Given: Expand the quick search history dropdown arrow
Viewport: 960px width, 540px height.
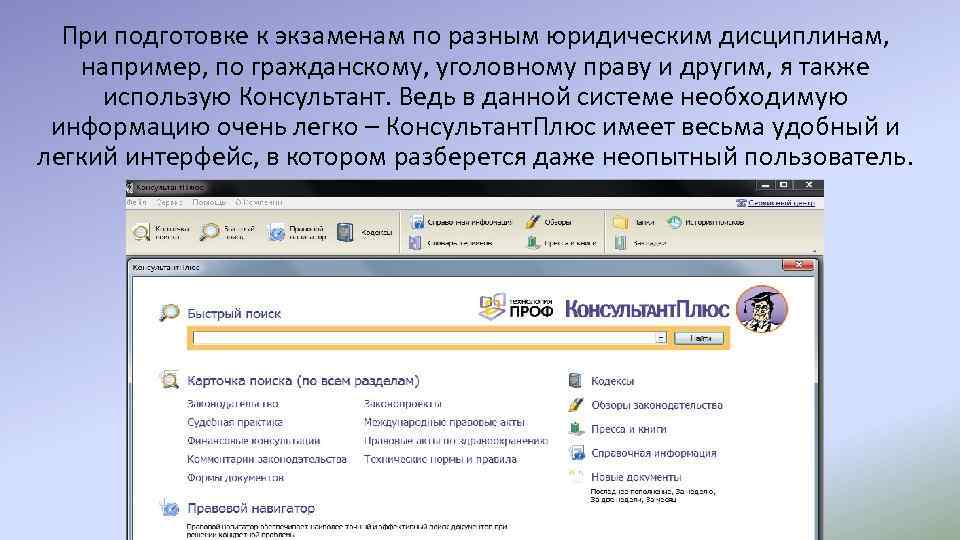Looking at the screenshot, I should pos(661,338).
